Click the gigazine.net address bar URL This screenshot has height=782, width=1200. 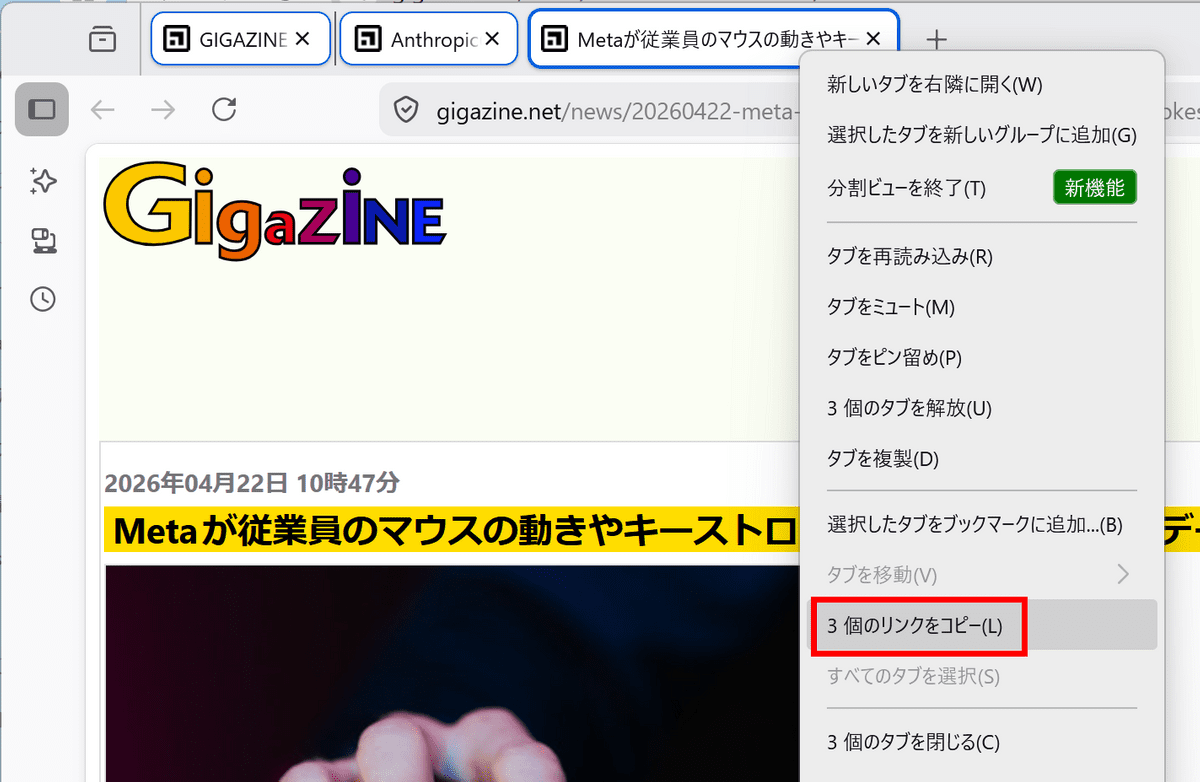coord(617,110)
